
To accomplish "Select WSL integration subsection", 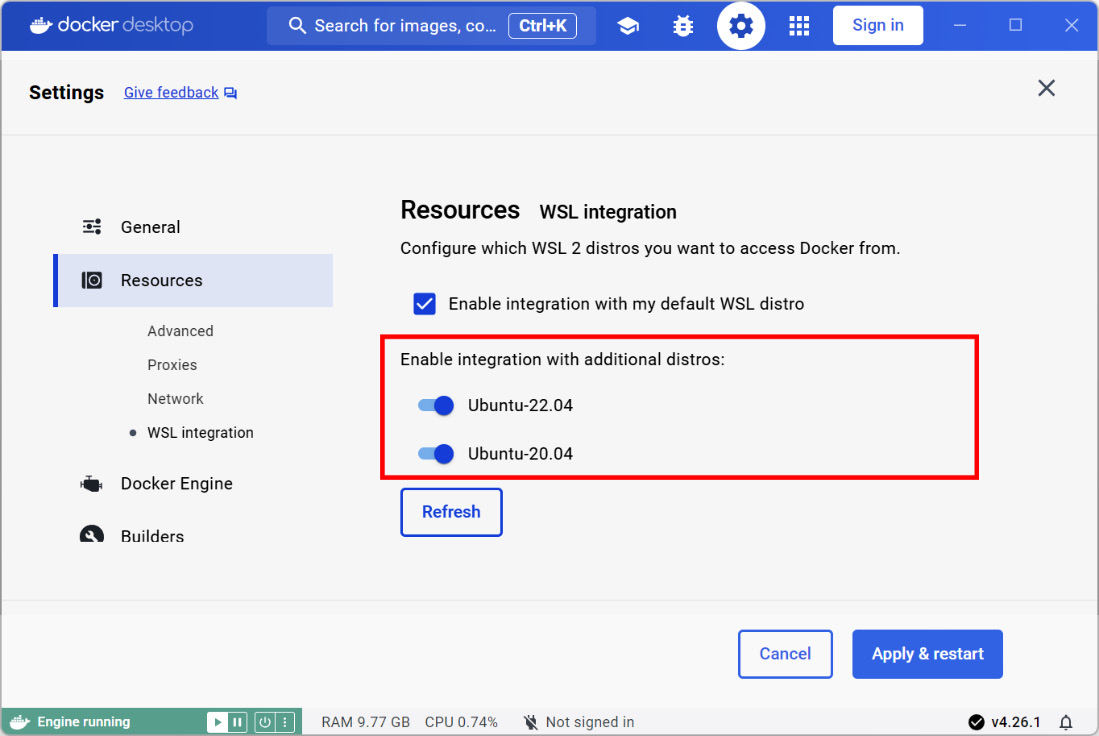I will tap(200, 432).
